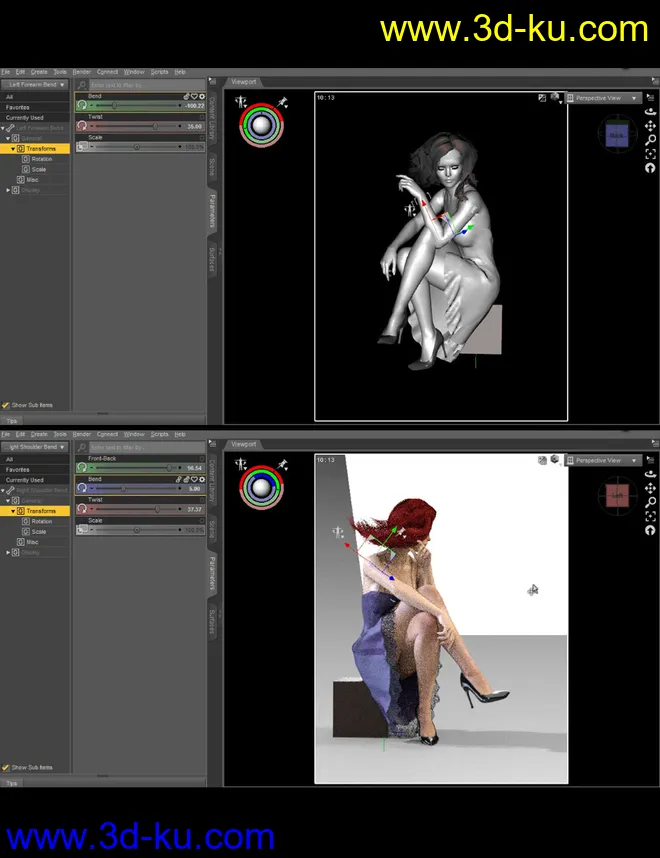The image size is (660, 858).
Task: Toggle the link icon on the -100.22 Bend slider
Action: click(x=187, y=96)
